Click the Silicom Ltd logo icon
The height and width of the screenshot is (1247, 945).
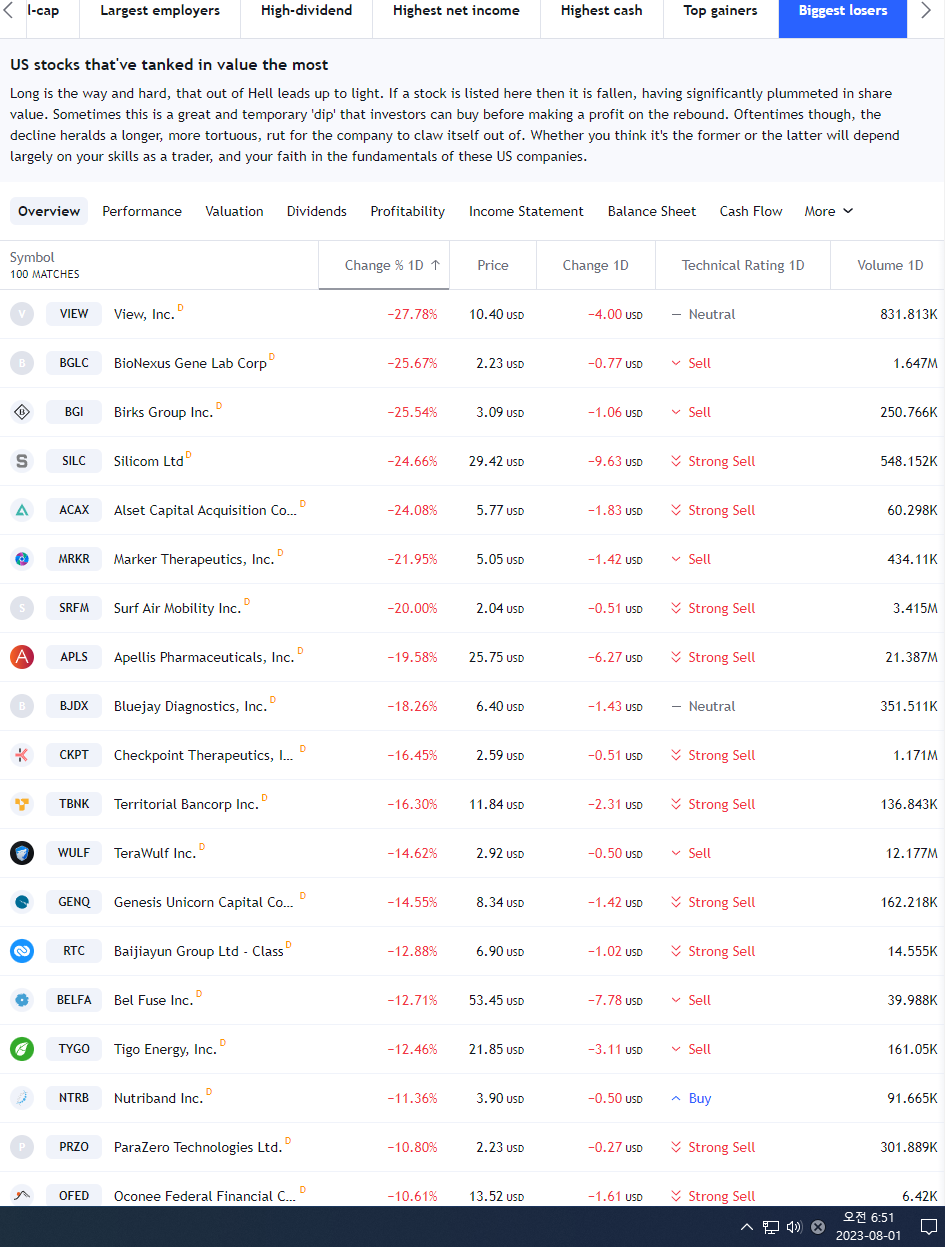point(22,461)
